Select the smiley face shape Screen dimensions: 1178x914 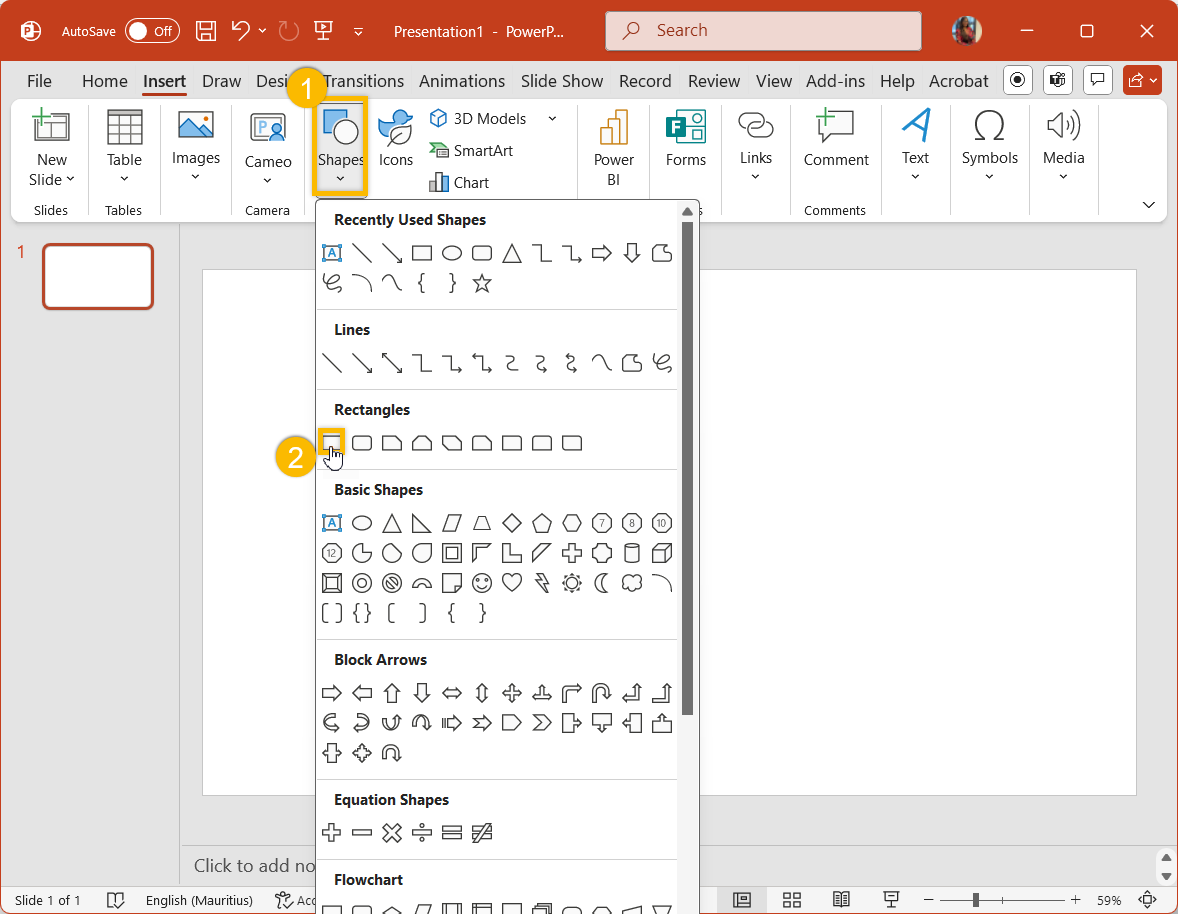coord(482,583)
